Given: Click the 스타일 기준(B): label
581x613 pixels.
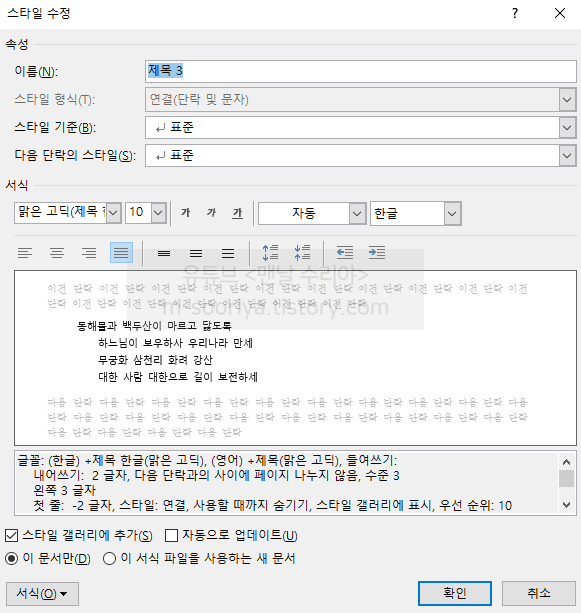Looking at the screenshot, I should point(55,127).
